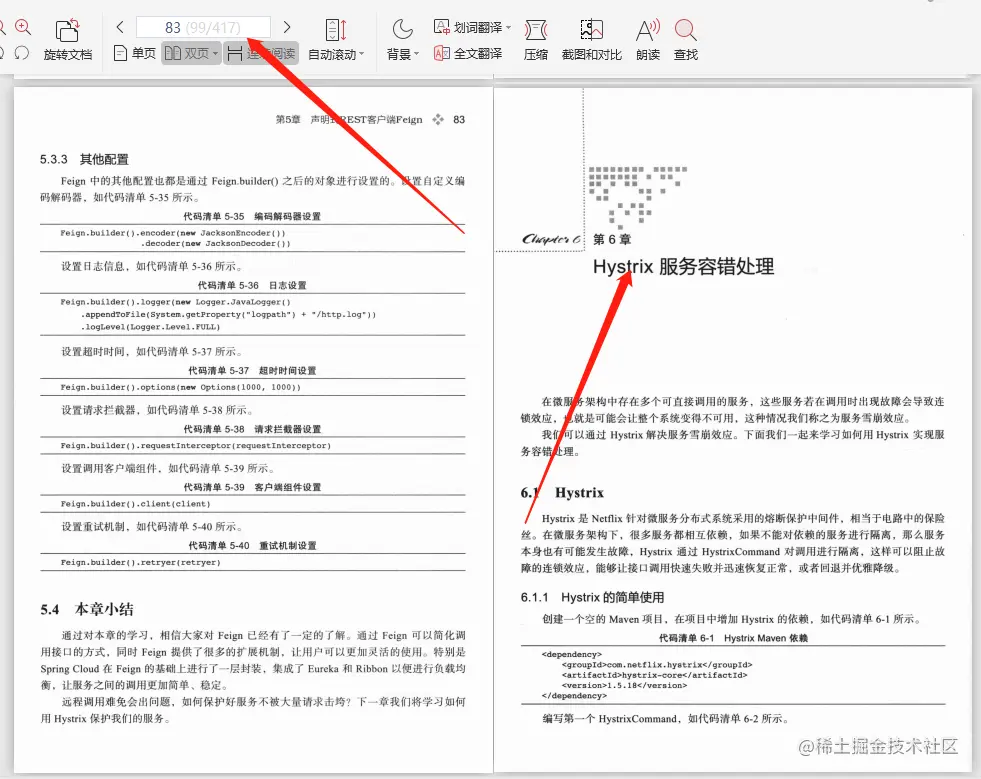This screenshot has width=981, height=779.
Task: Click 全文翻译 full text translation
Action: [468, 54]
